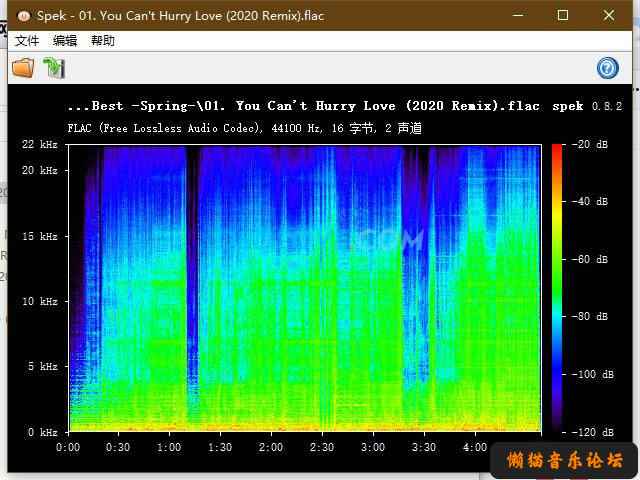Click the save spectrogram toolbar icon
The height and width of the screenshot is (480, 640).
[x=54, y=68]
